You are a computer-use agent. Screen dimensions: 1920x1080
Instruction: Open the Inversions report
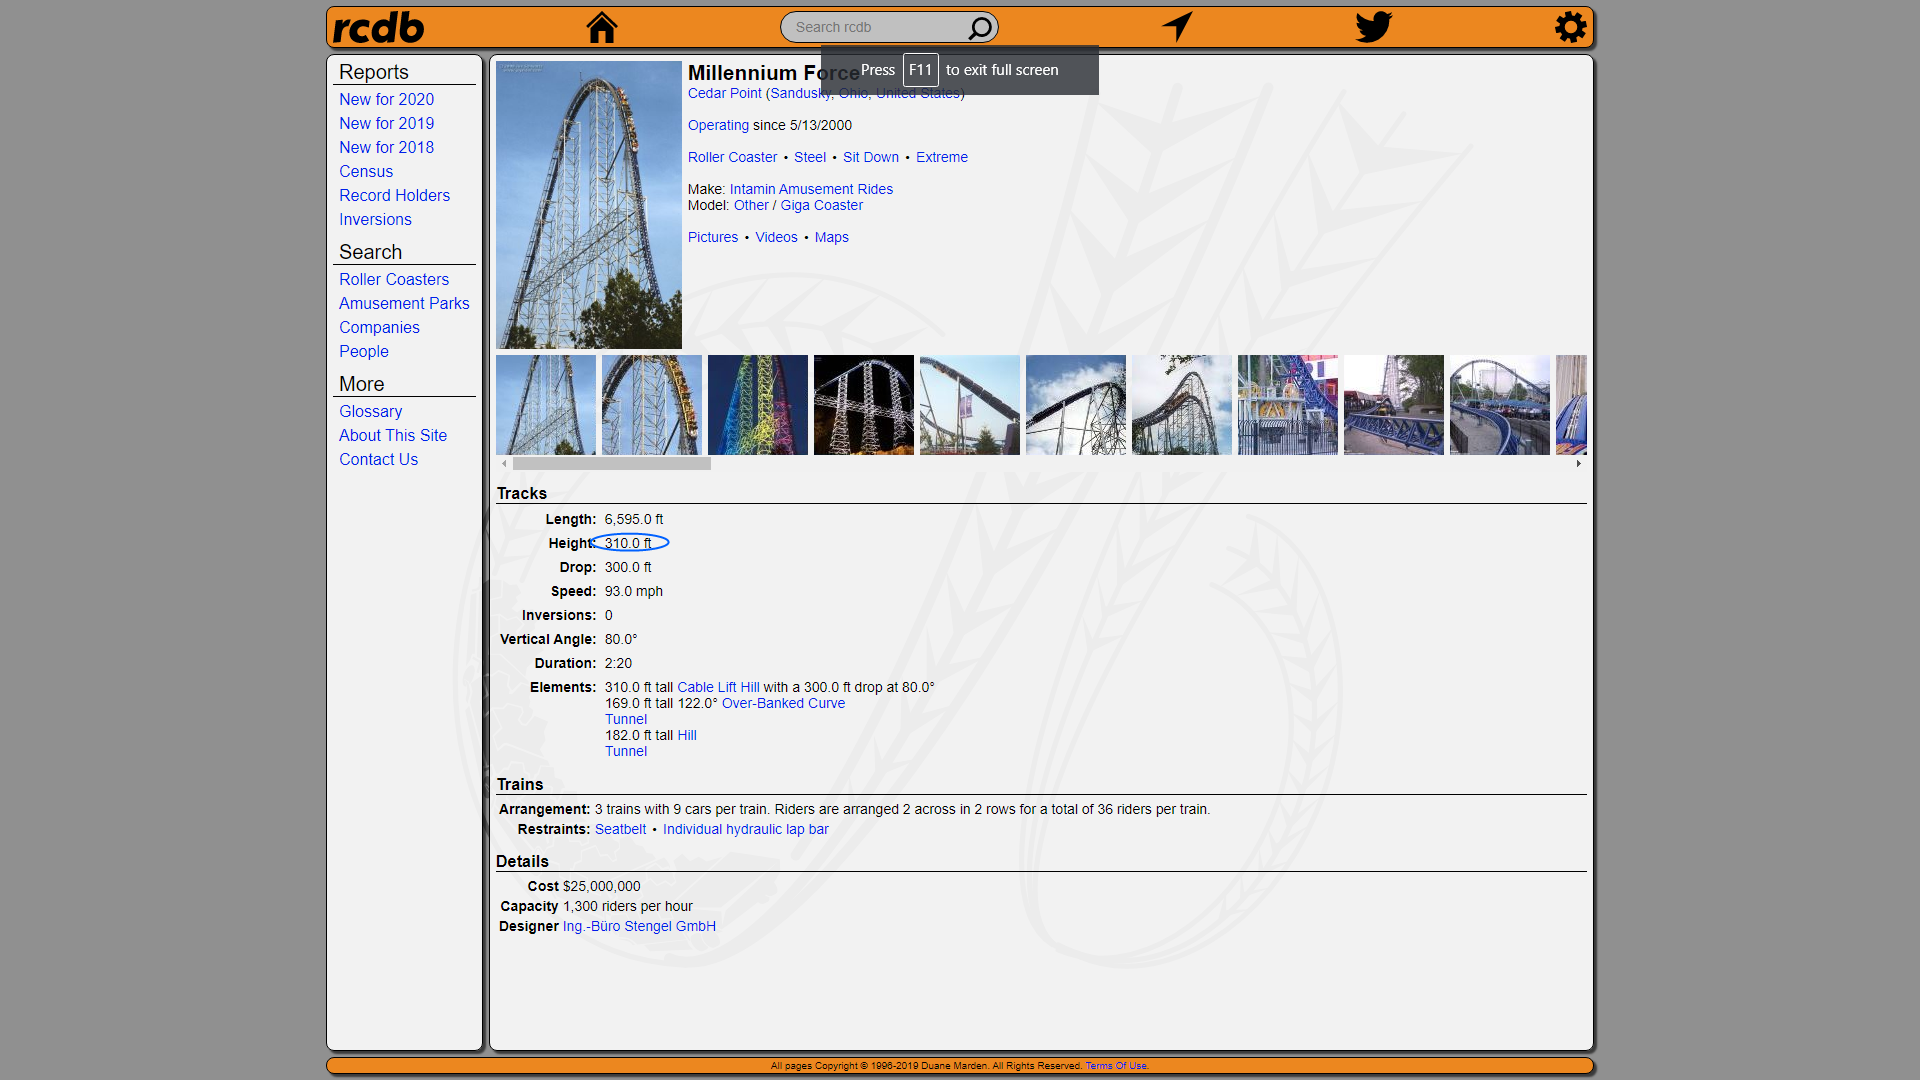(x=375, y=219)
